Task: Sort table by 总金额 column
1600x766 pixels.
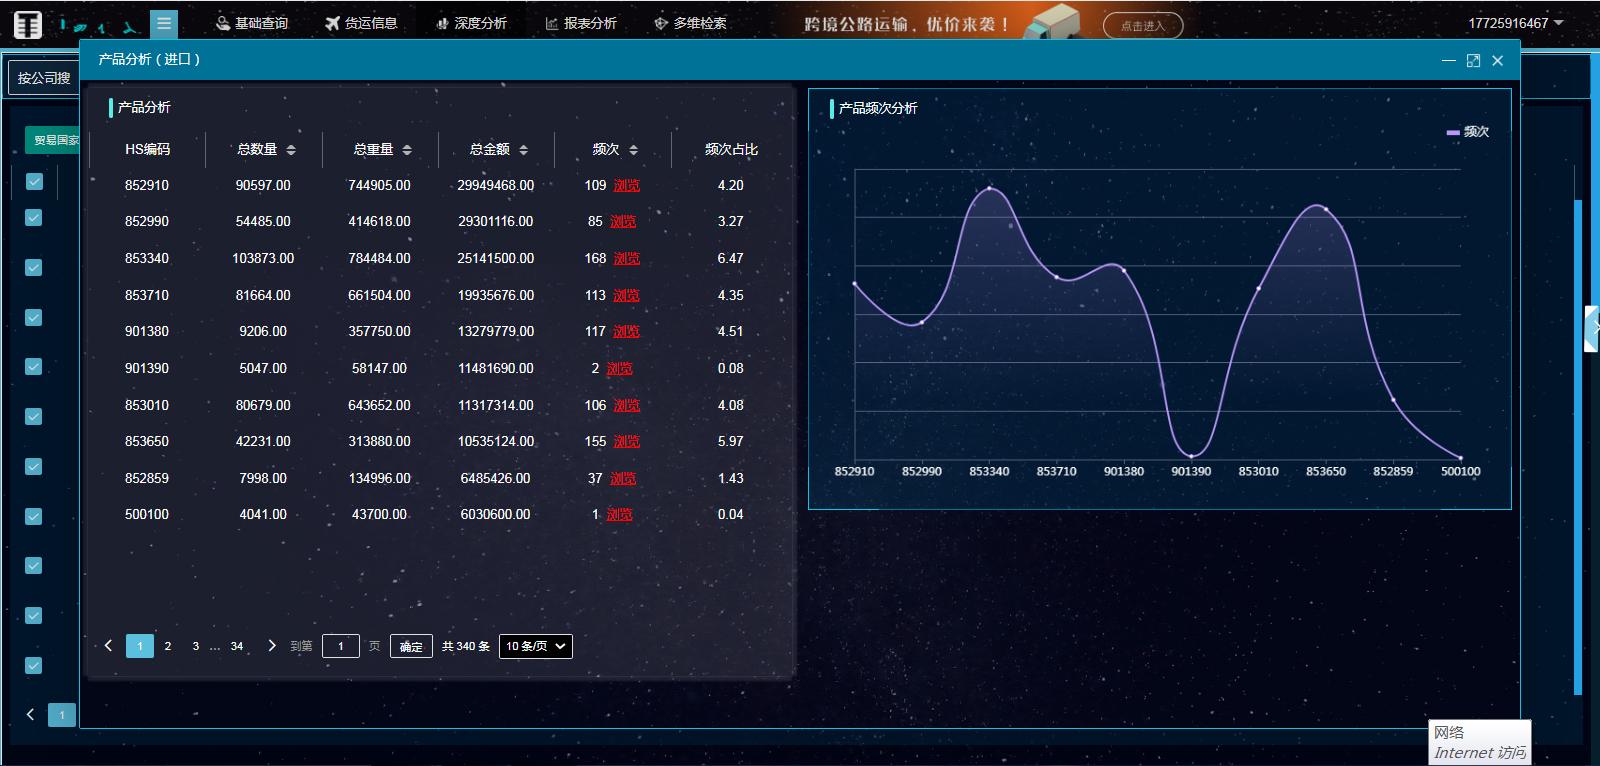Action: 523,150
